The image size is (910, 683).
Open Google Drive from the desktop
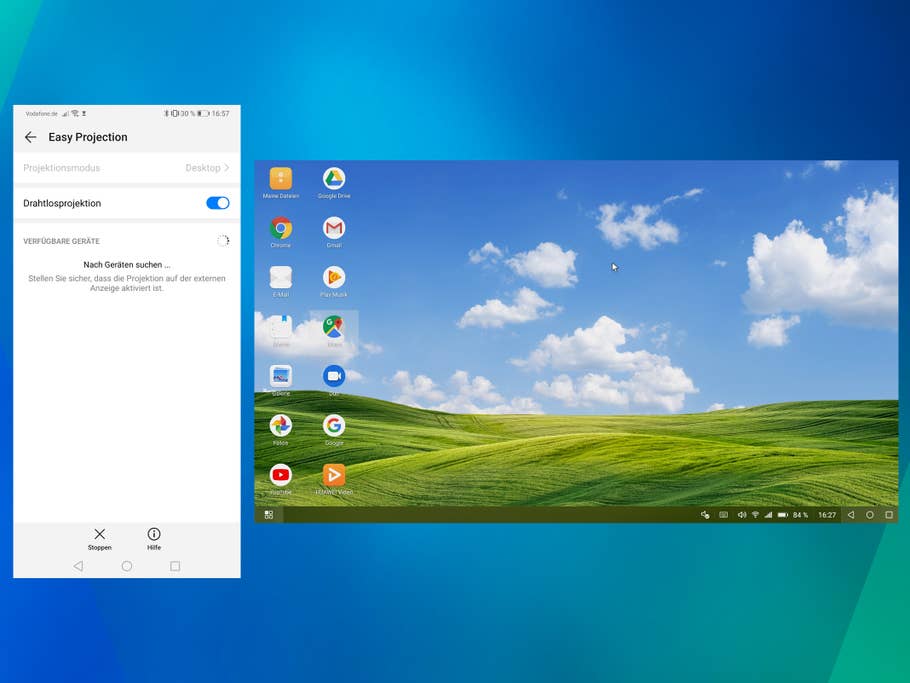pos(334,179)
